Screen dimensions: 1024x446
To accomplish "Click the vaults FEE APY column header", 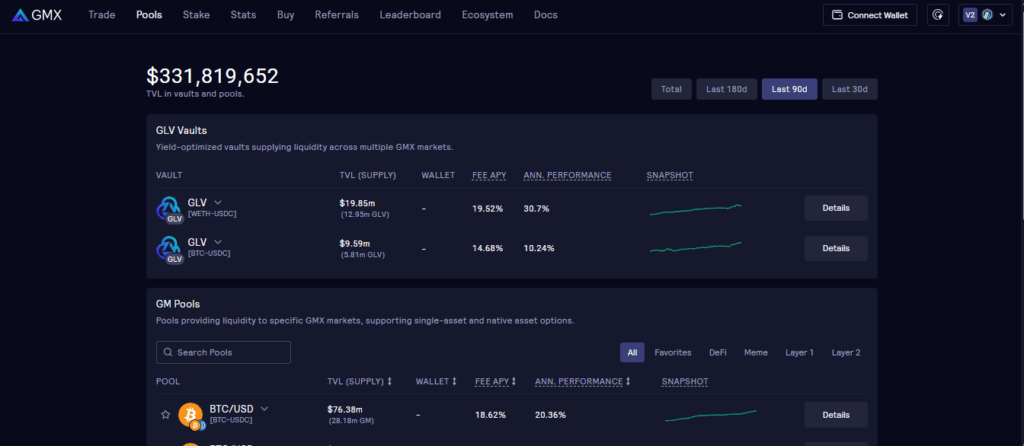I will point(488,175).
